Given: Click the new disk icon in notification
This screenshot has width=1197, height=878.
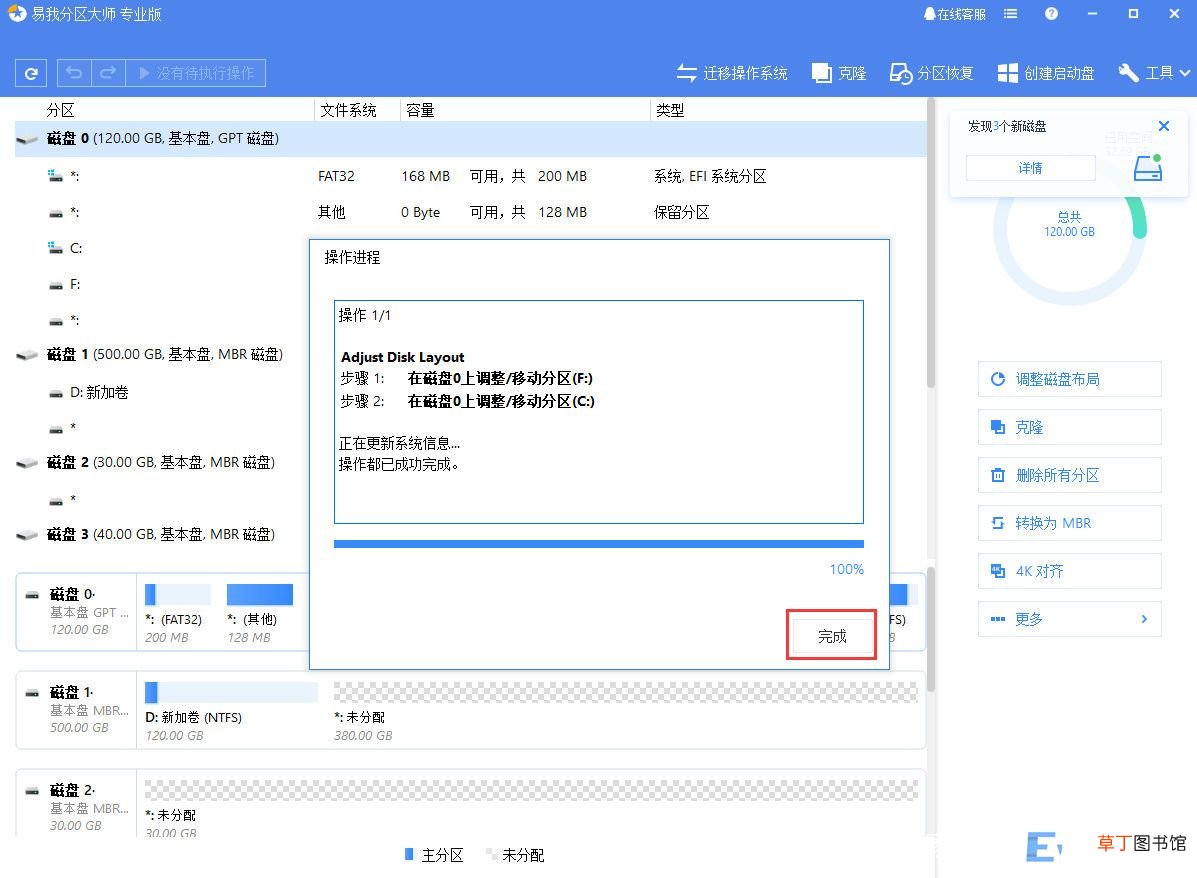Looking at the screenshot, I should click(1147, 167).
